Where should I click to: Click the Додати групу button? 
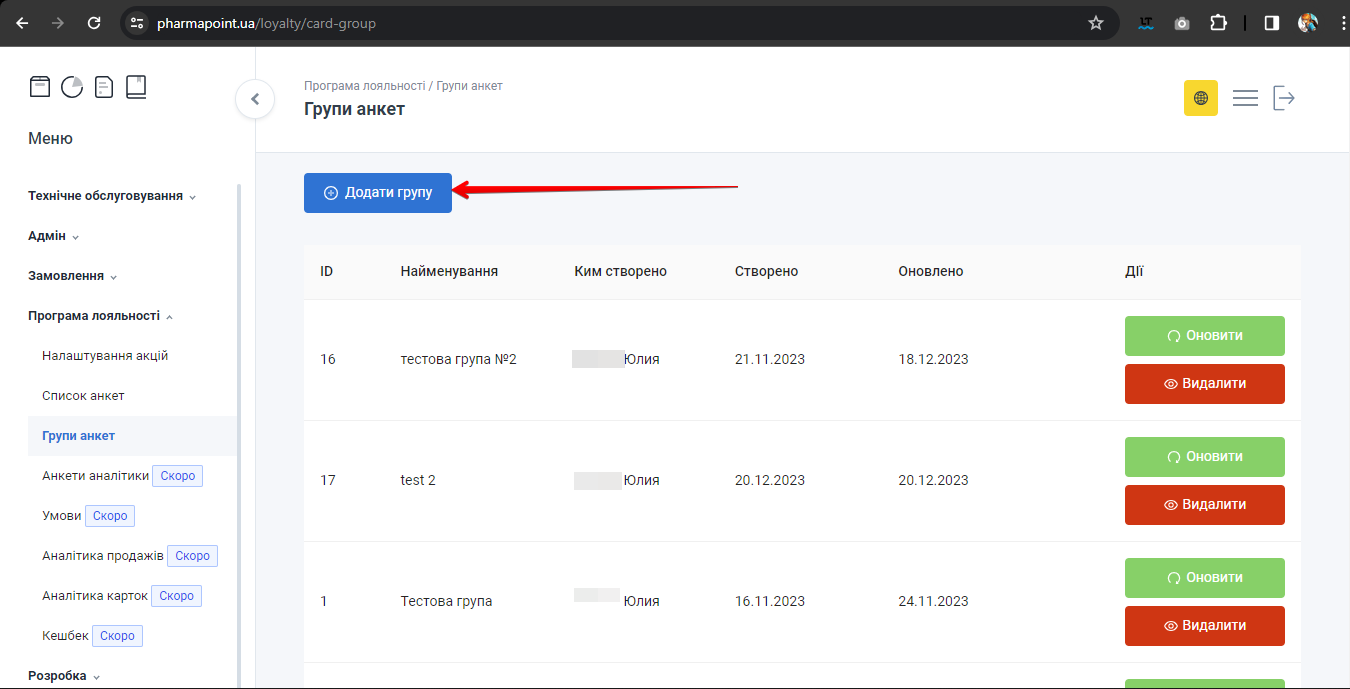[378, 193]
